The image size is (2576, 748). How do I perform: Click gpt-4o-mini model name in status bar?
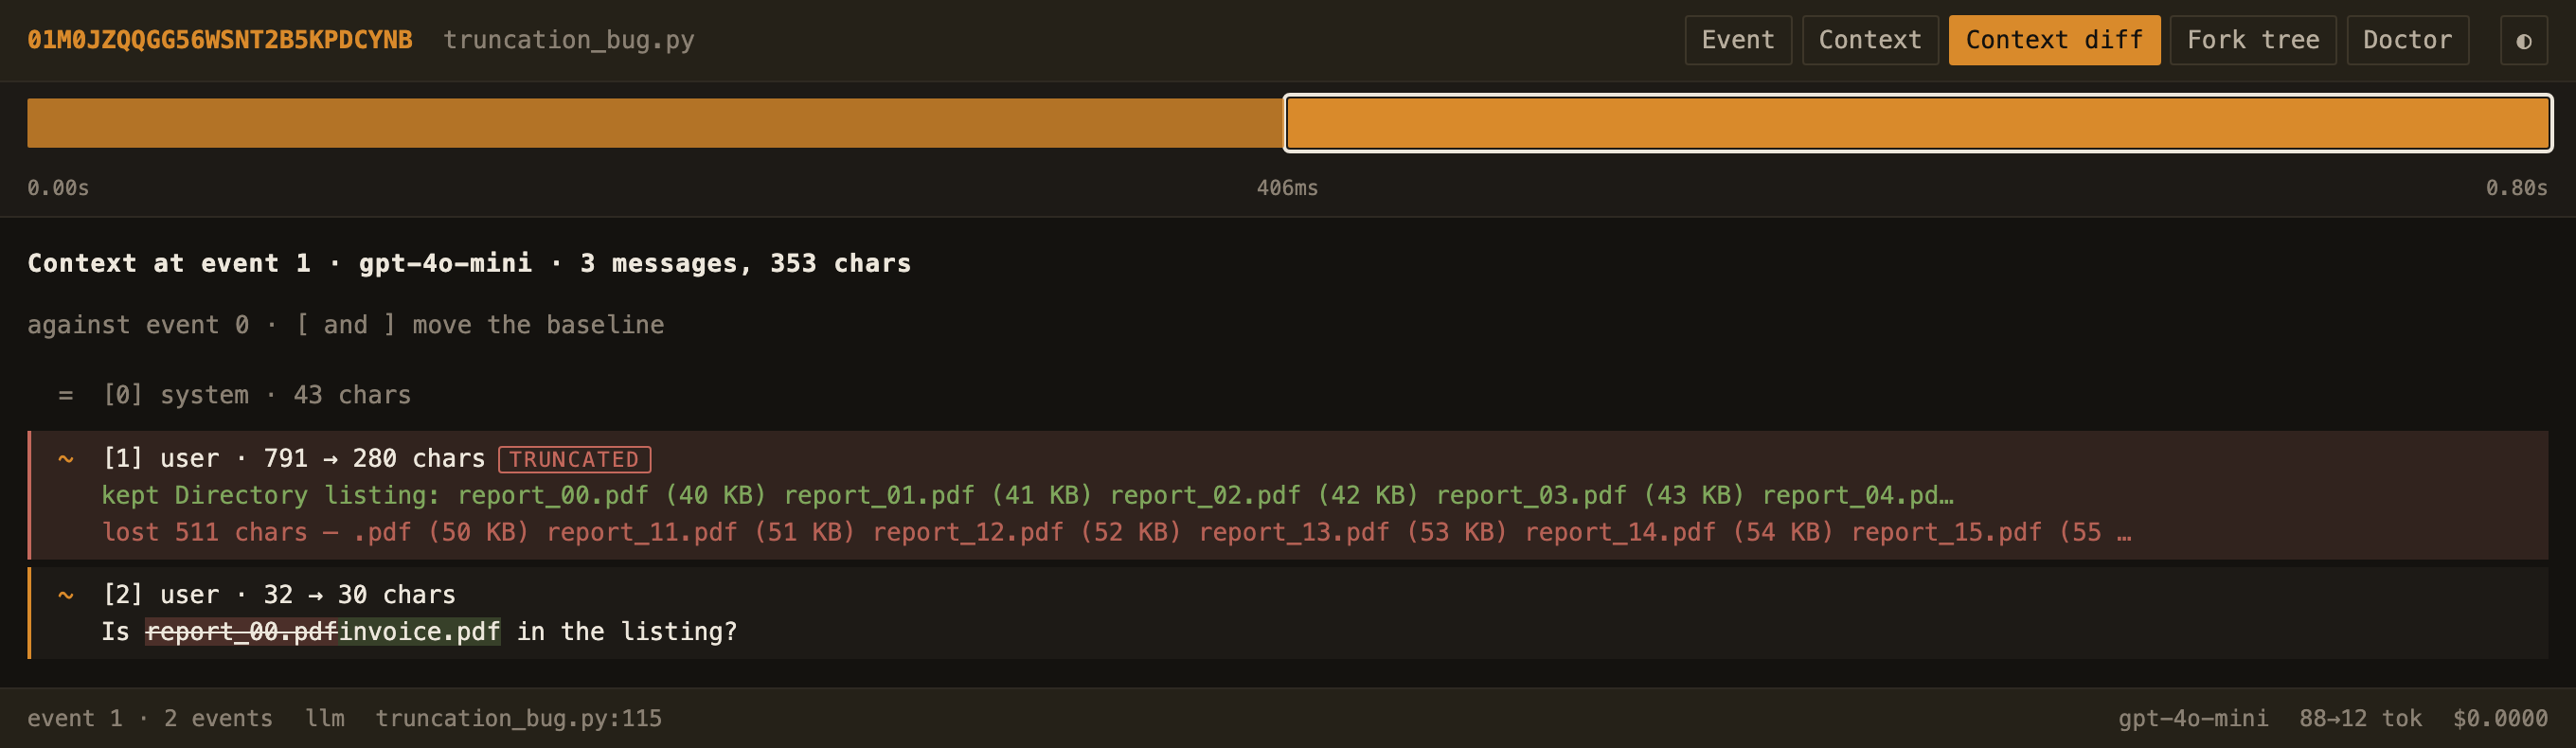coord(2193,718)
